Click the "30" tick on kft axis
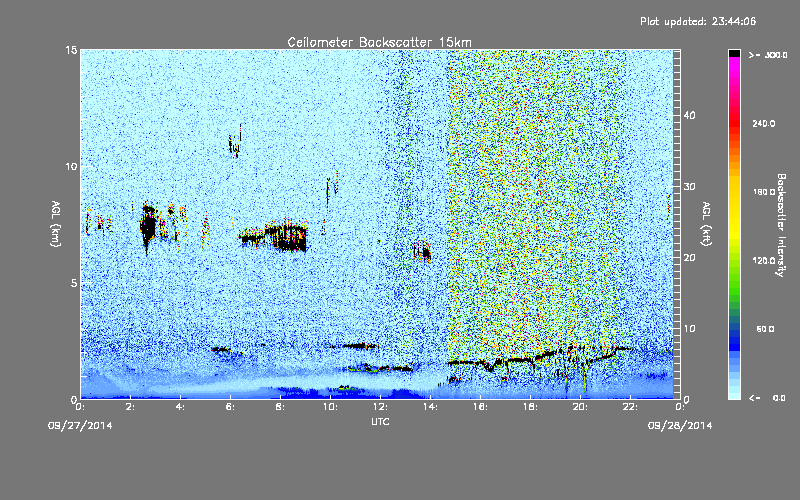This screenshot has width=800, height=500. point(689,187)
